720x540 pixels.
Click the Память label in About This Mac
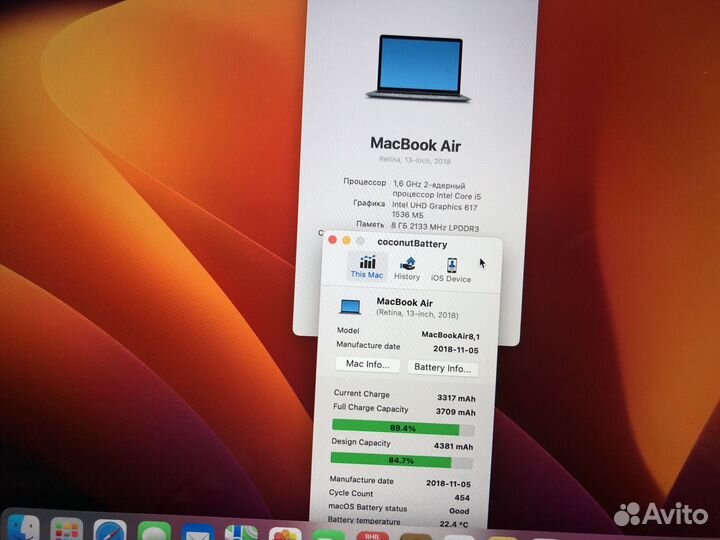pyautogui.click(x=370, y=224)
